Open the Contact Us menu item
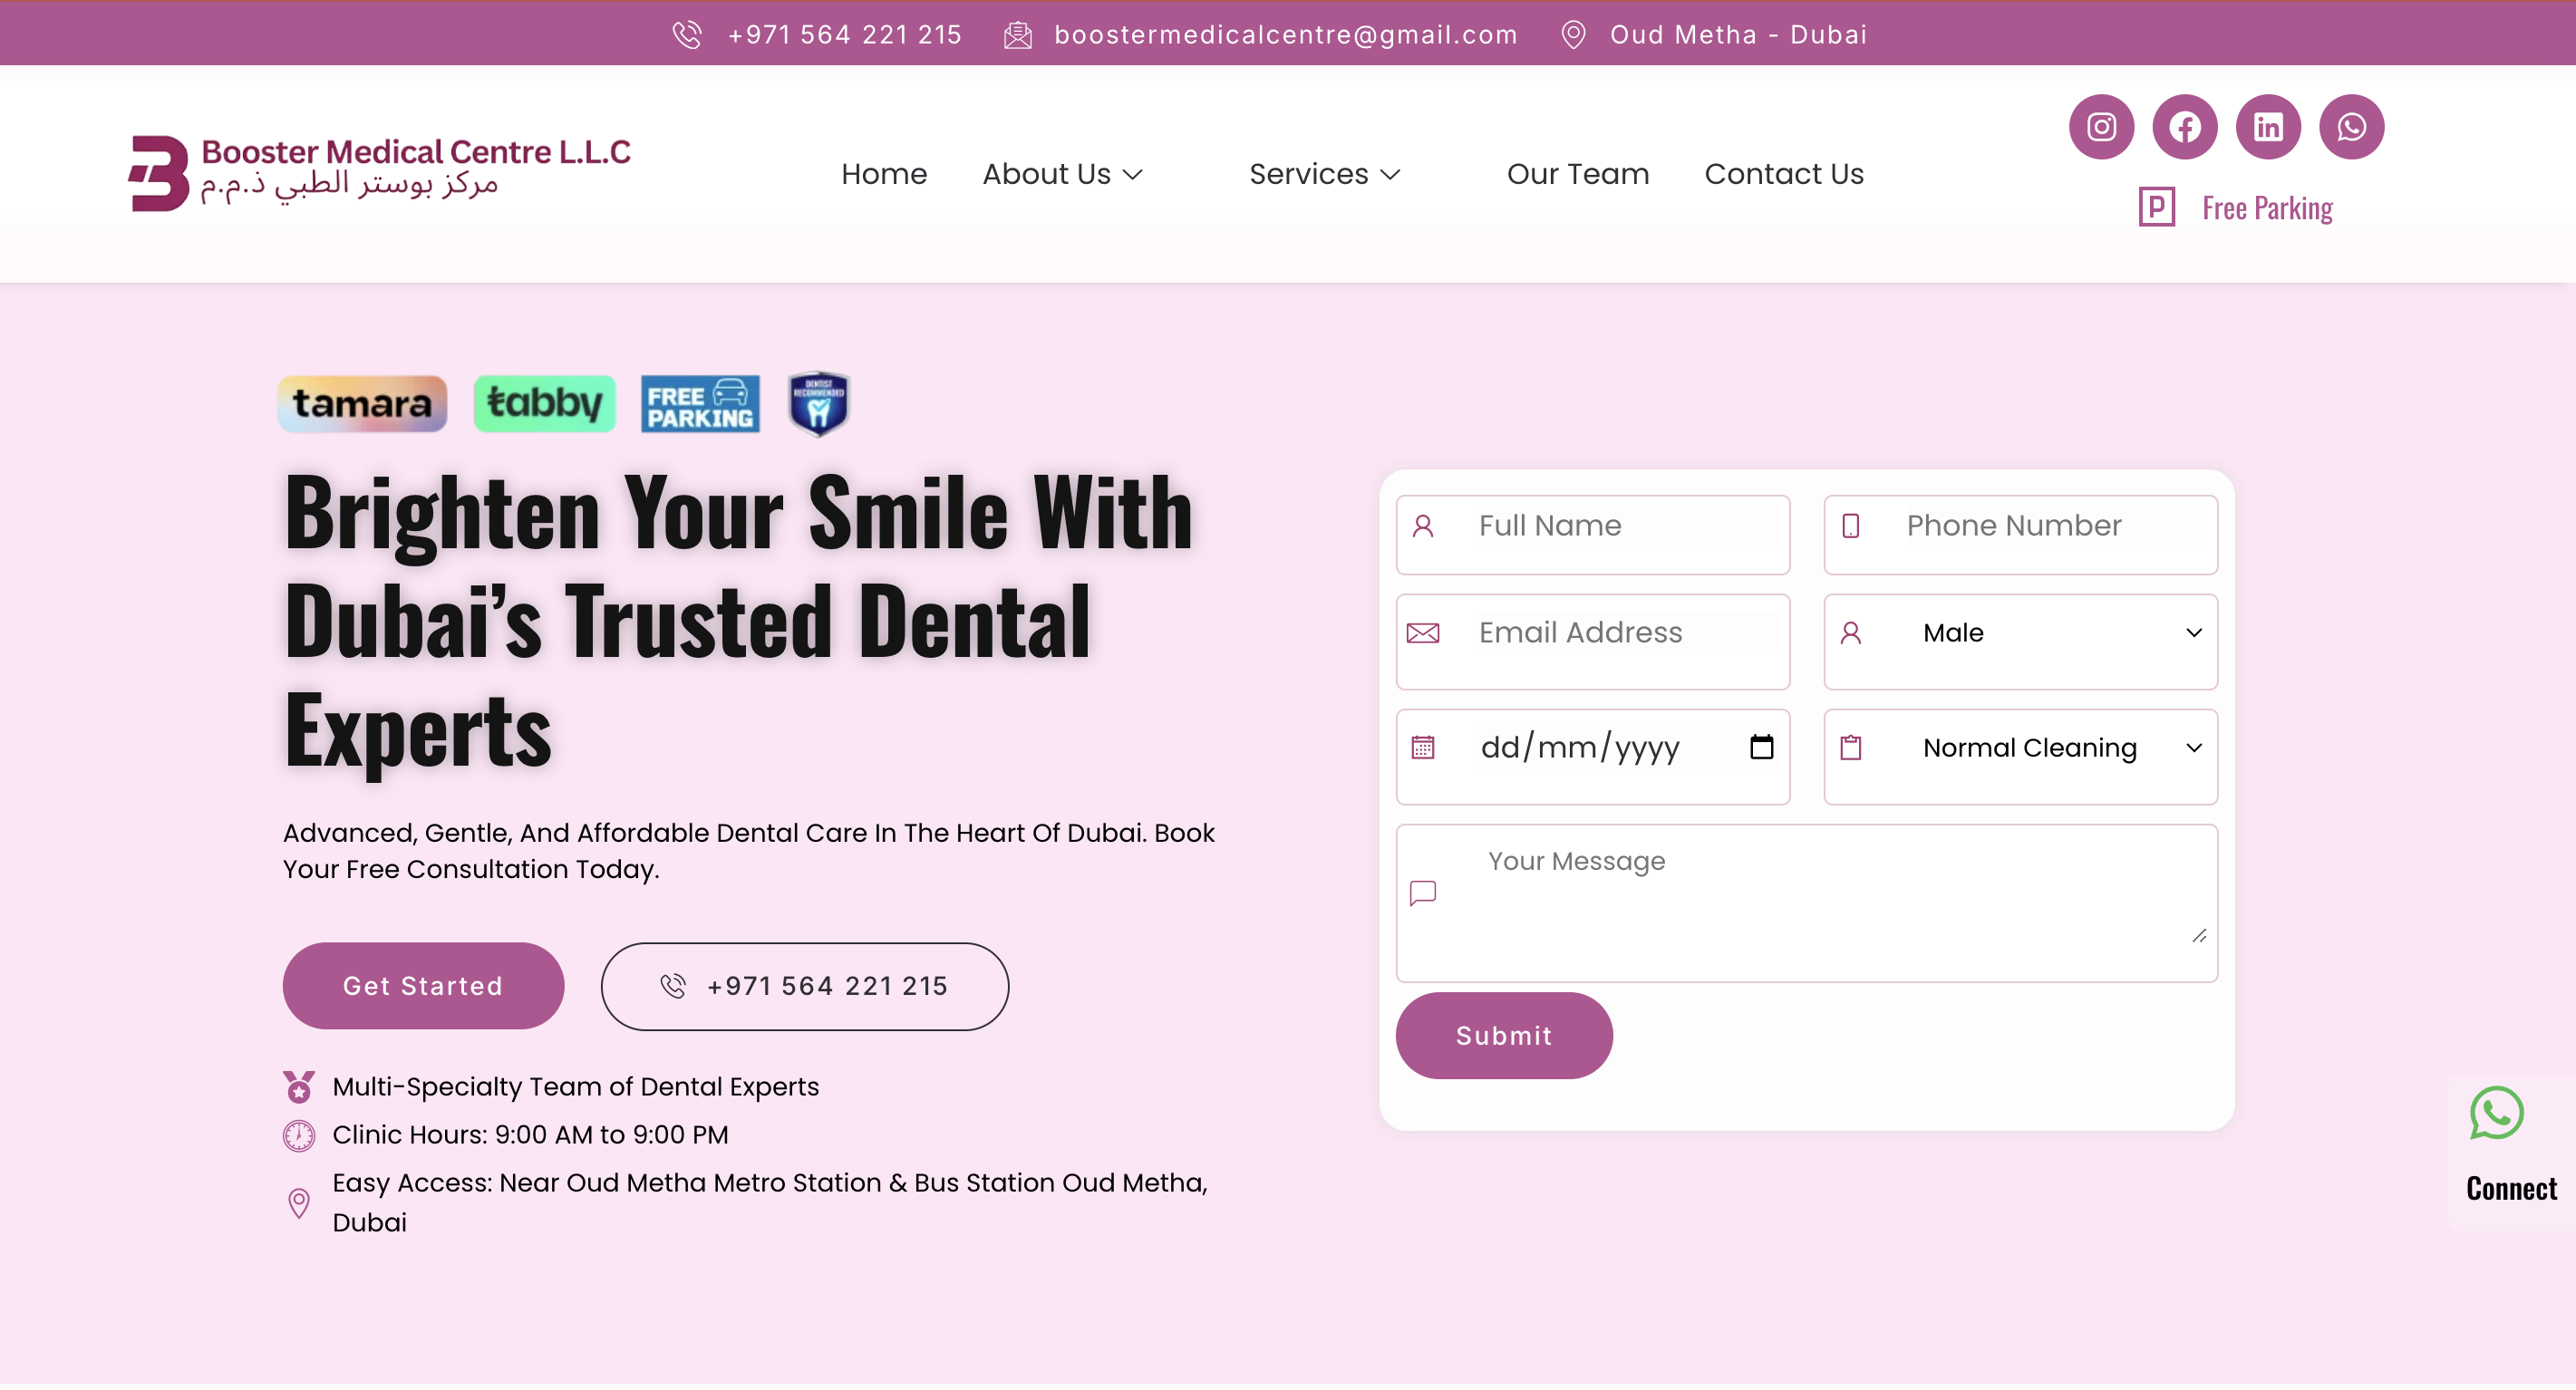The image size is (2576, 1390). [1784, 174]
